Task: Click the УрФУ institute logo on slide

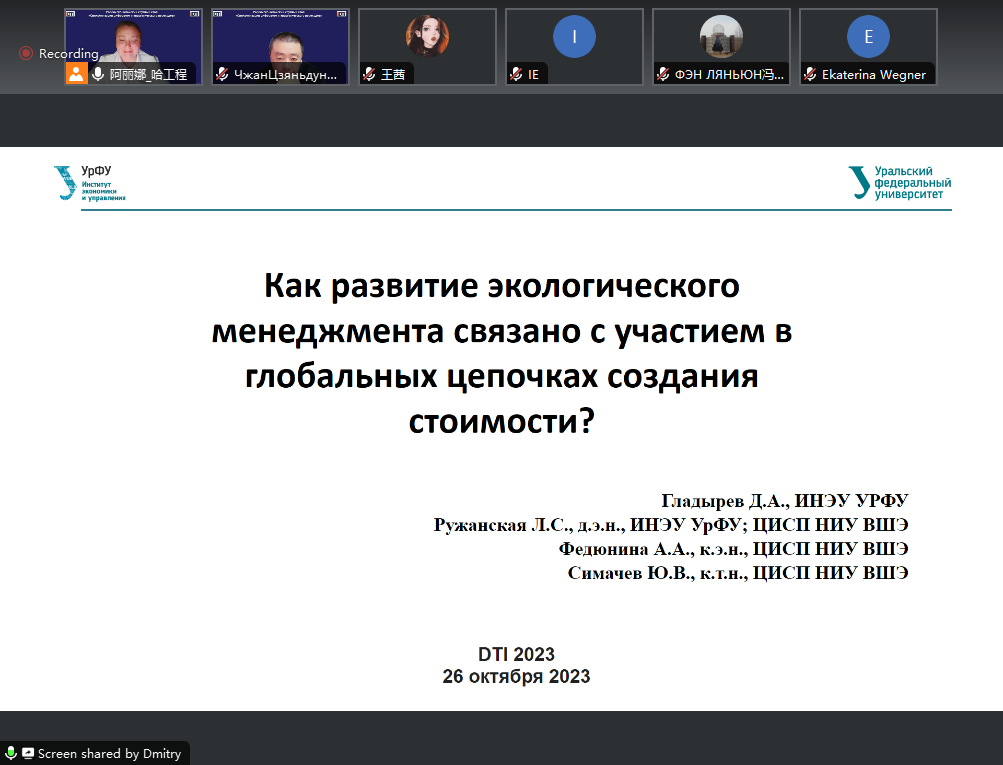Action: (90, 183)
